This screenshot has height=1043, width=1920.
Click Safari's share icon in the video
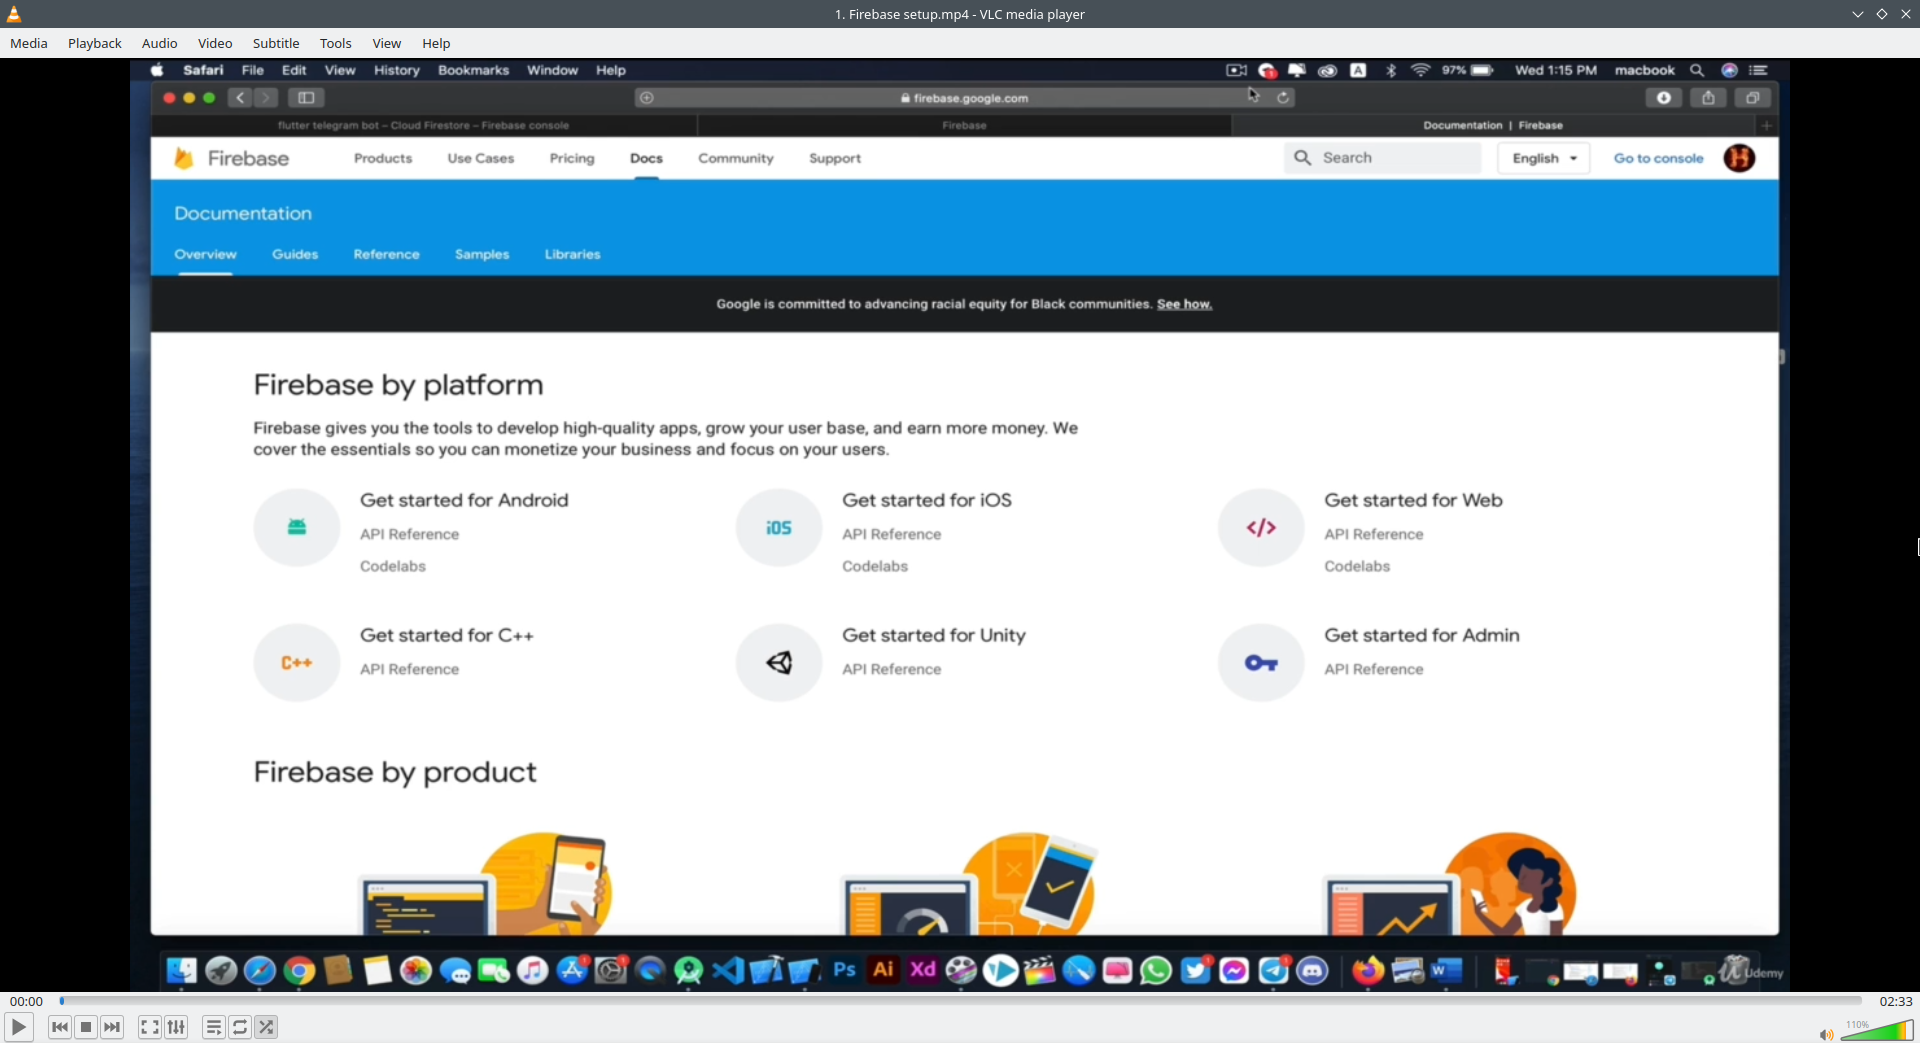tap(1708, 98)
